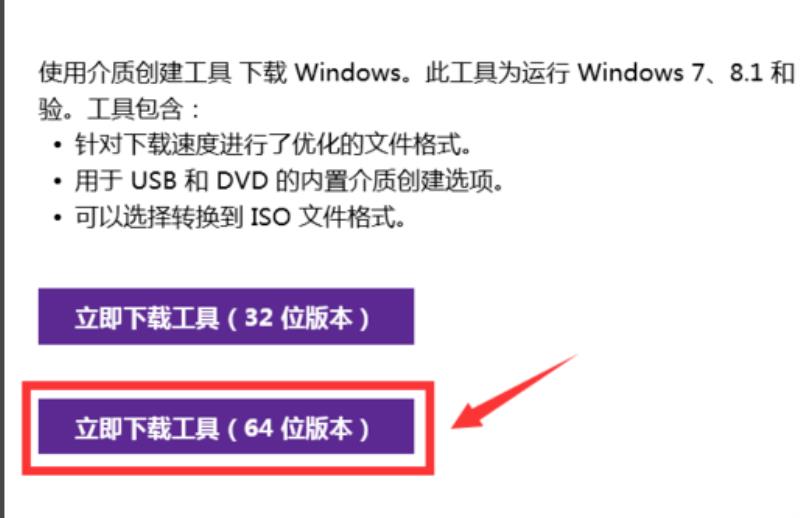The image size is (800, 518).
Task: Click the number 32 on the purple button
Action: point(259,317)
